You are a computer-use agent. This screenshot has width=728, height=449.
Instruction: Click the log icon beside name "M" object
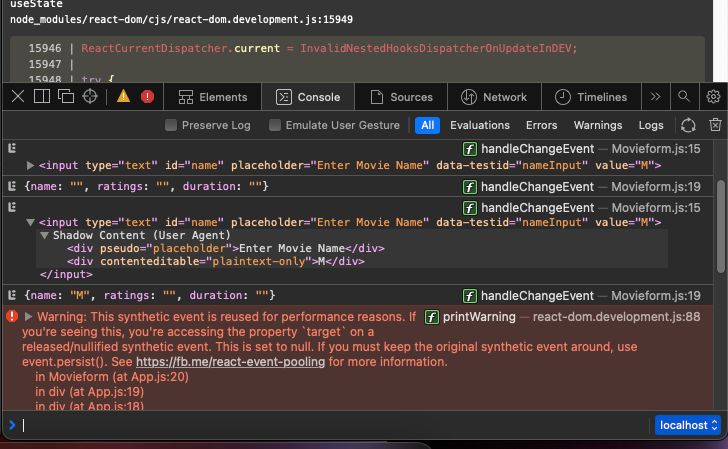click(x=12, y=295)
